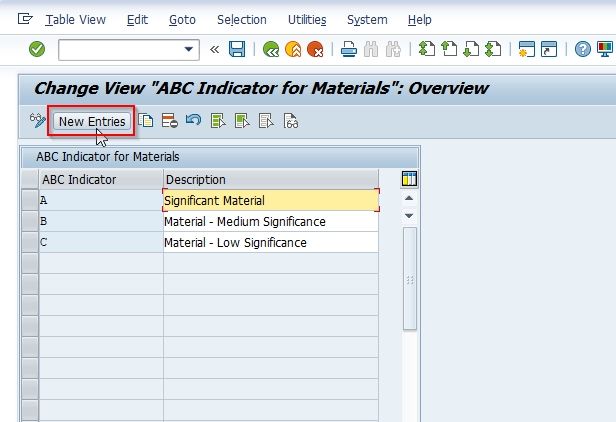Viewport: 616px width, 422px height.
Task: Open table column settings icon
Action: (x=409, y=179)
